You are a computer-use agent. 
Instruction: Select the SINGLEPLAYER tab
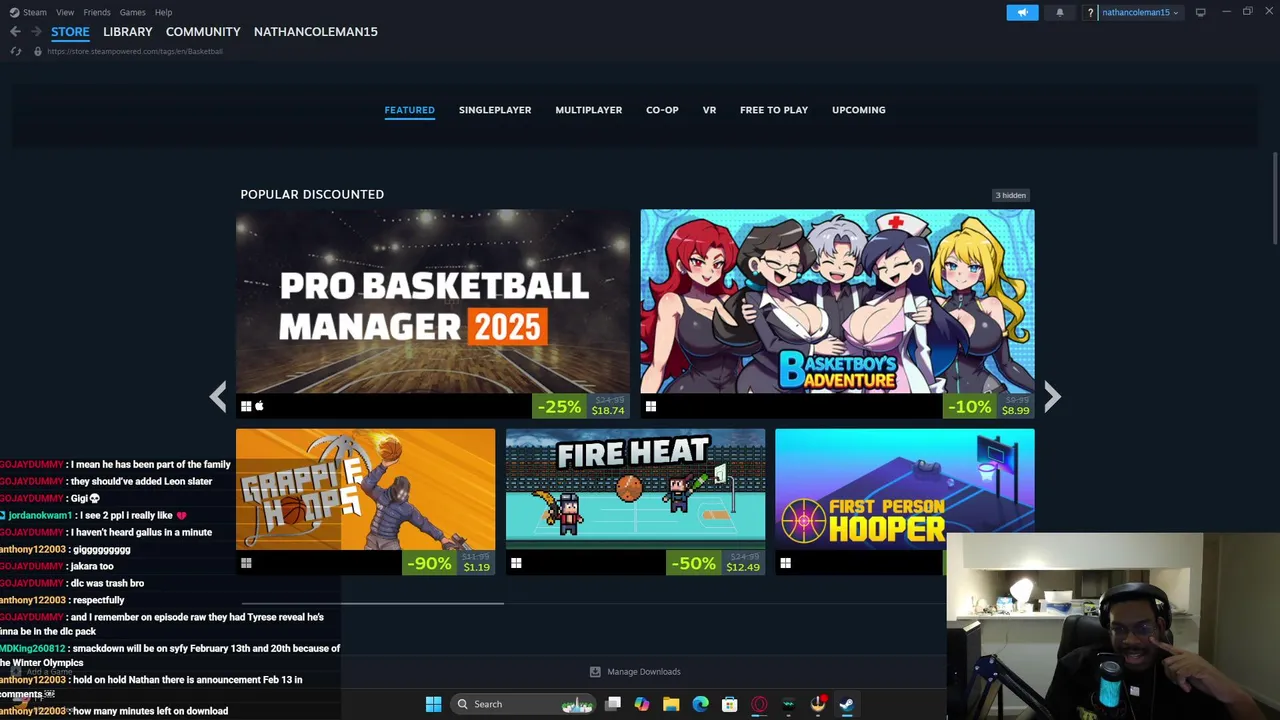[x=495, y=110]
